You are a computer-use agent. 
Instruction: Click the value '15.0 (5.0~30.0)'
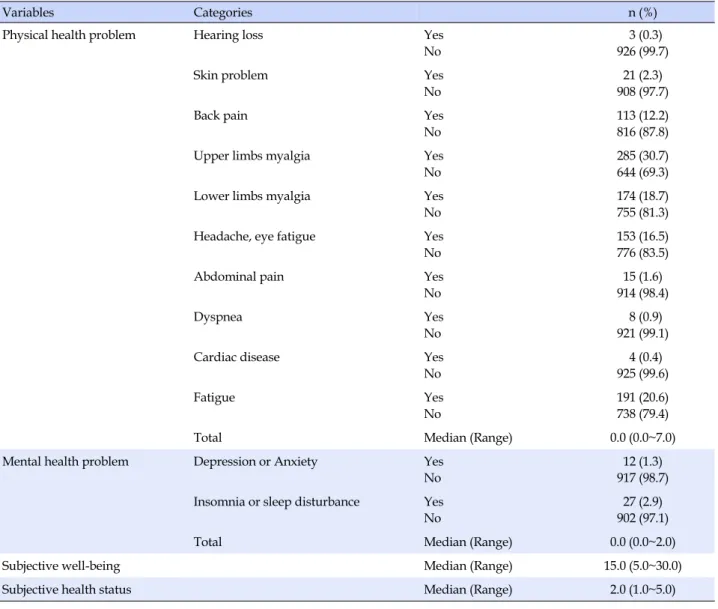click(642, 566)
